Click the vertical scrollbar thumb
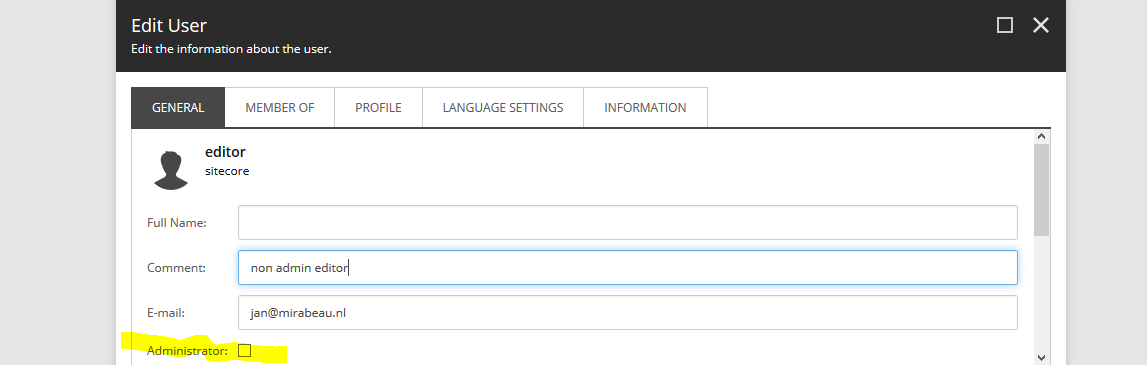This screenshot has width=1147, height=365. [x=1042, y=189]
